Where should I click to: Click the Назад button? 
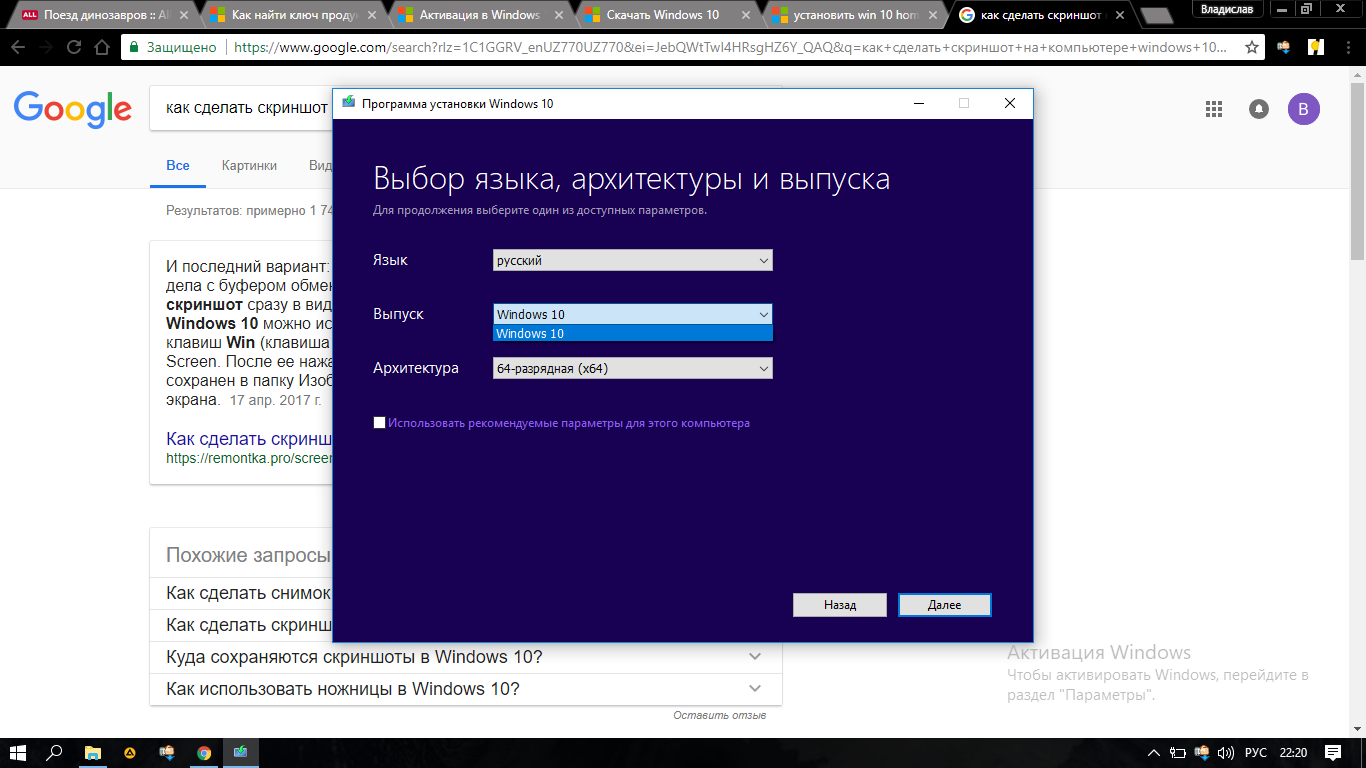click(x=839, y=605)
